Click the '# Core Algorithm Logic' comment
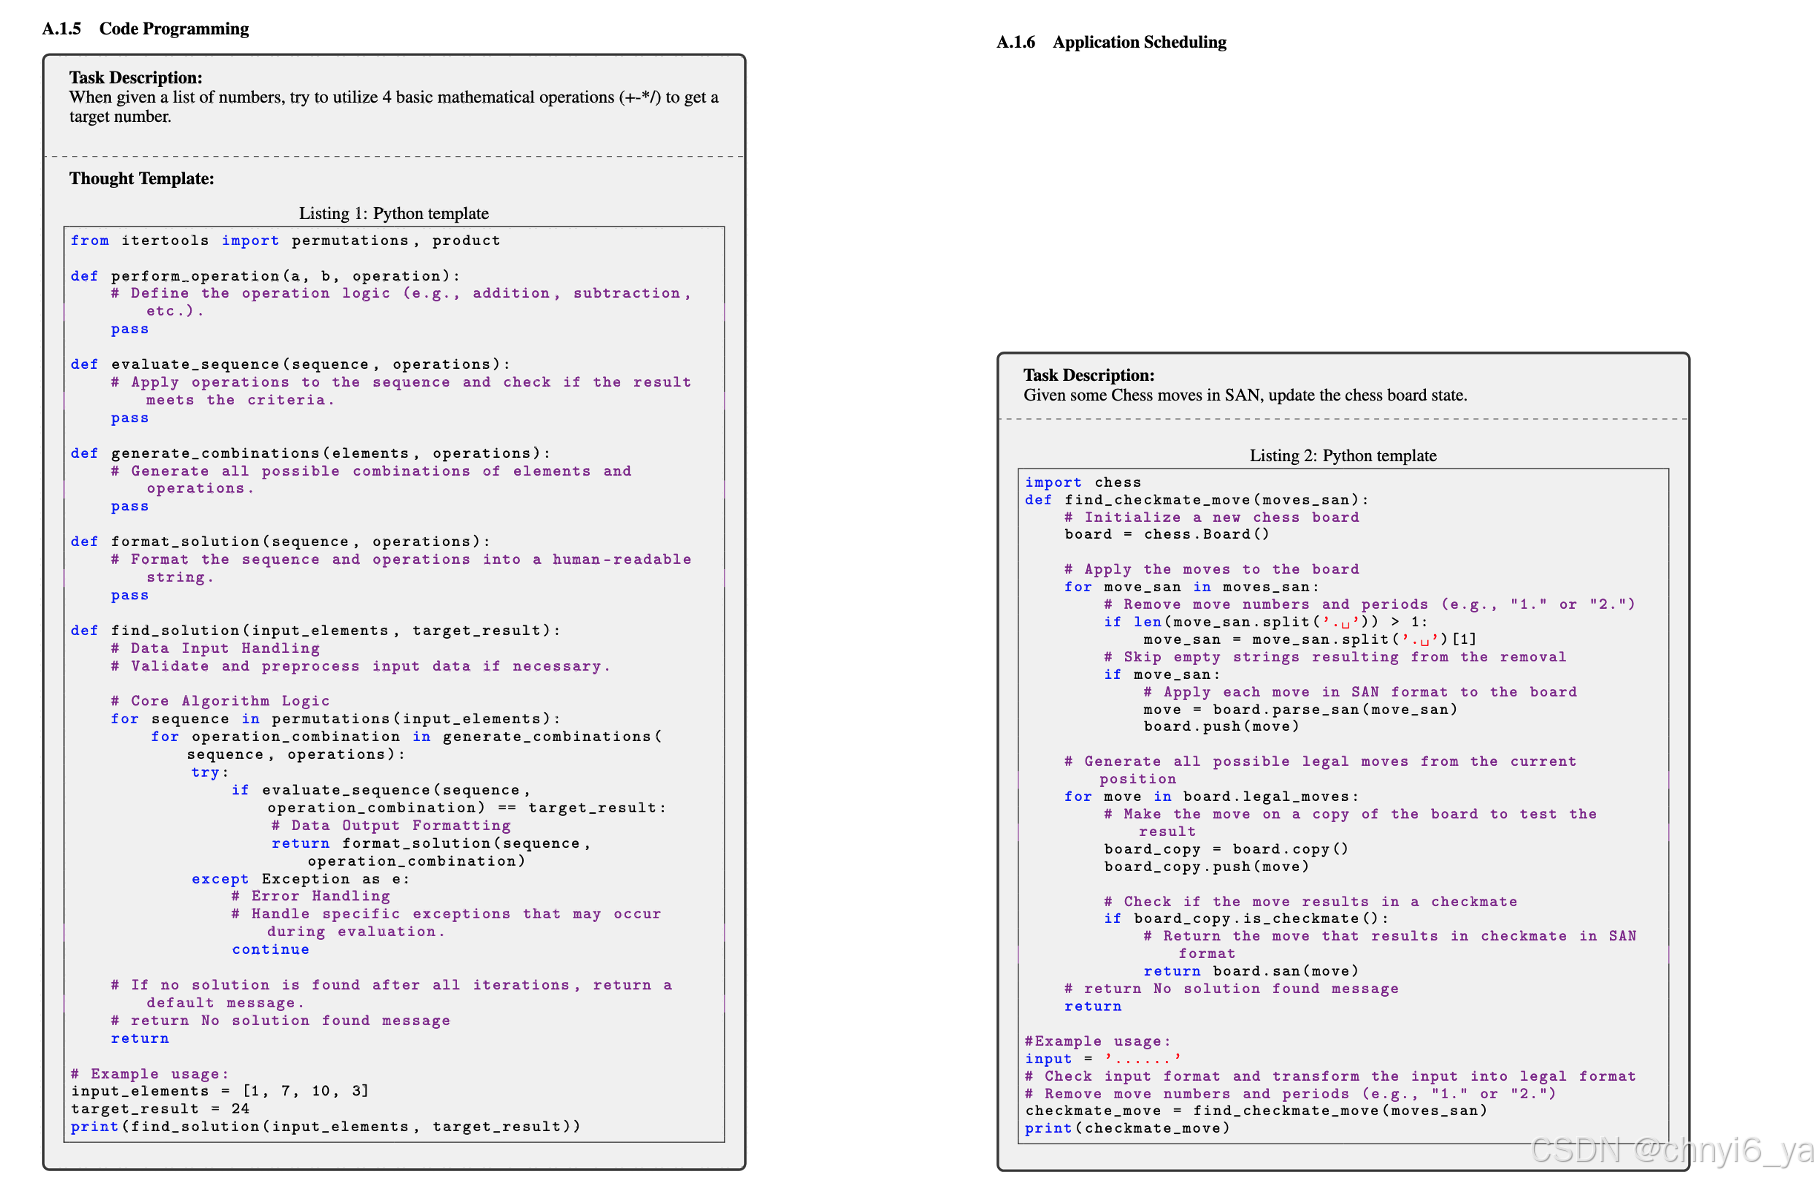The image size is (1818, 1182). [220, 701]
